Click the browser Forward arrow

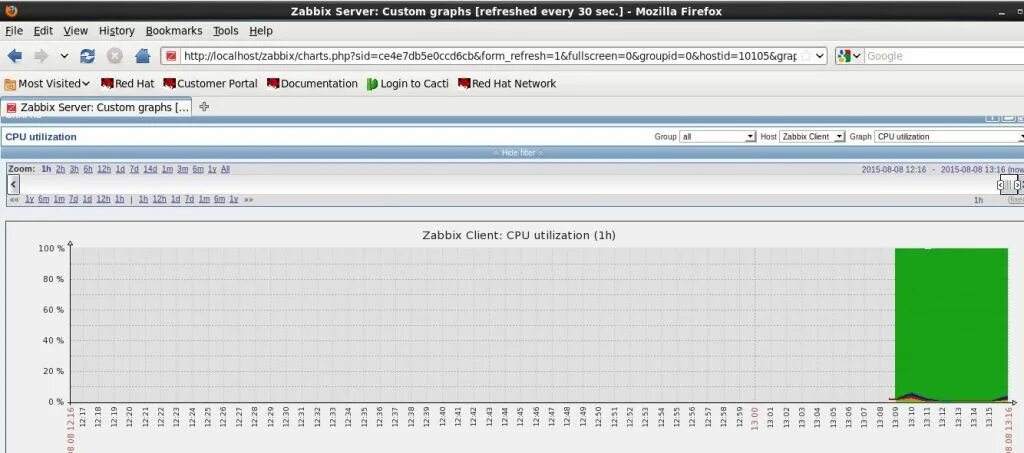tap(41, 56)
